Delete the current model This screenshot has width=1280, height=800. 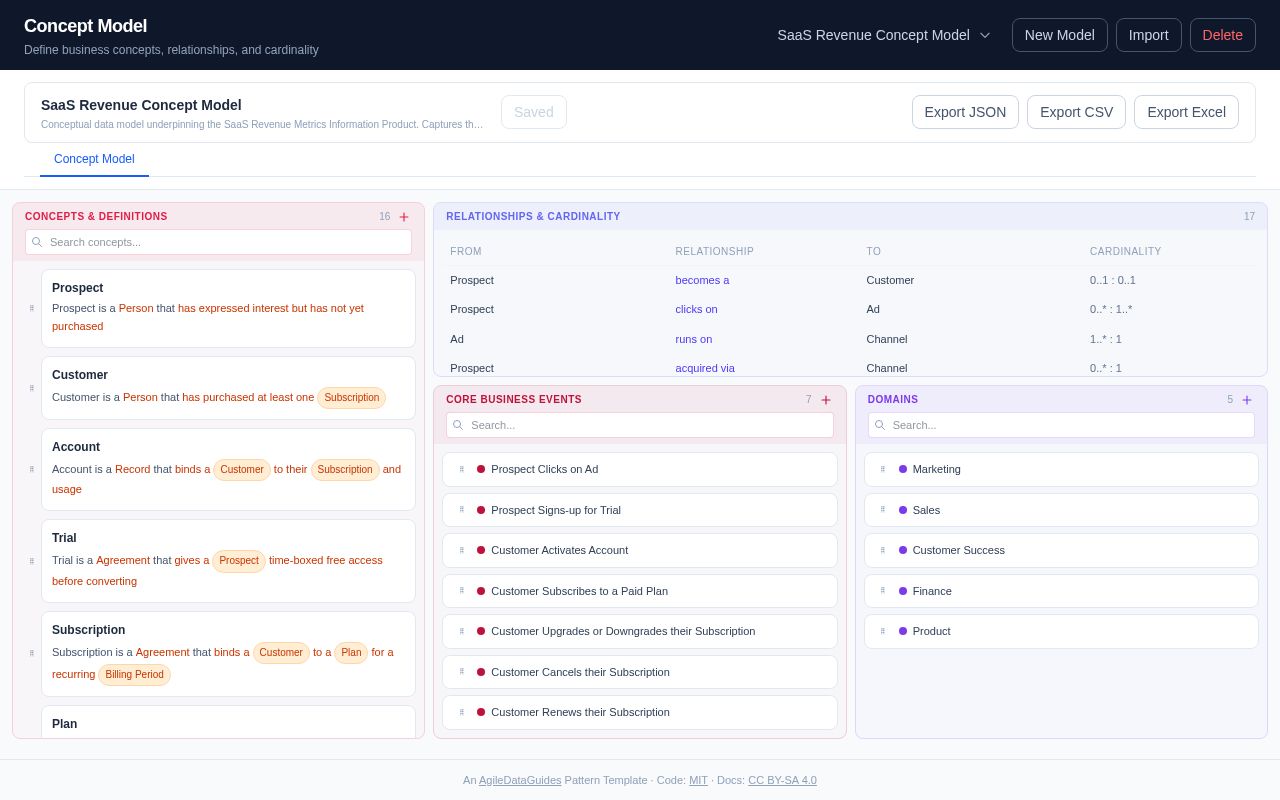point(1223,35)
